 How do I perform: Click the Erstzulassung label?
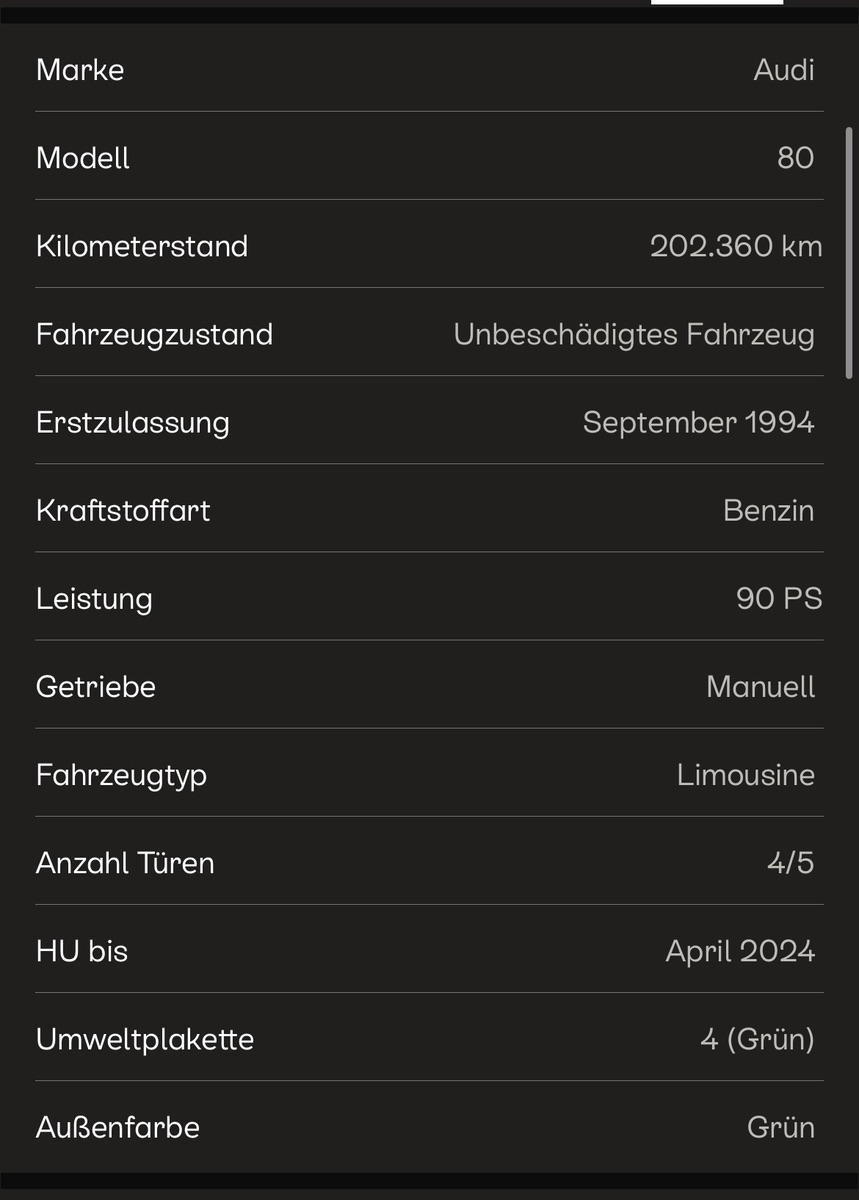tap(133, 422)
